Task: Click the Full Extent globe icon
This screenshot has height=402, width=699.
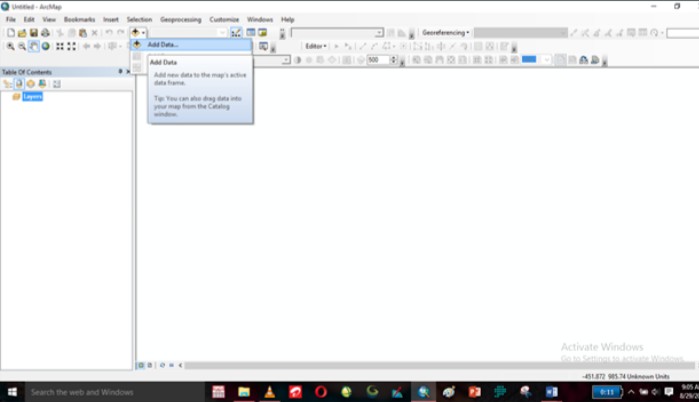Action: pos(45,46)
